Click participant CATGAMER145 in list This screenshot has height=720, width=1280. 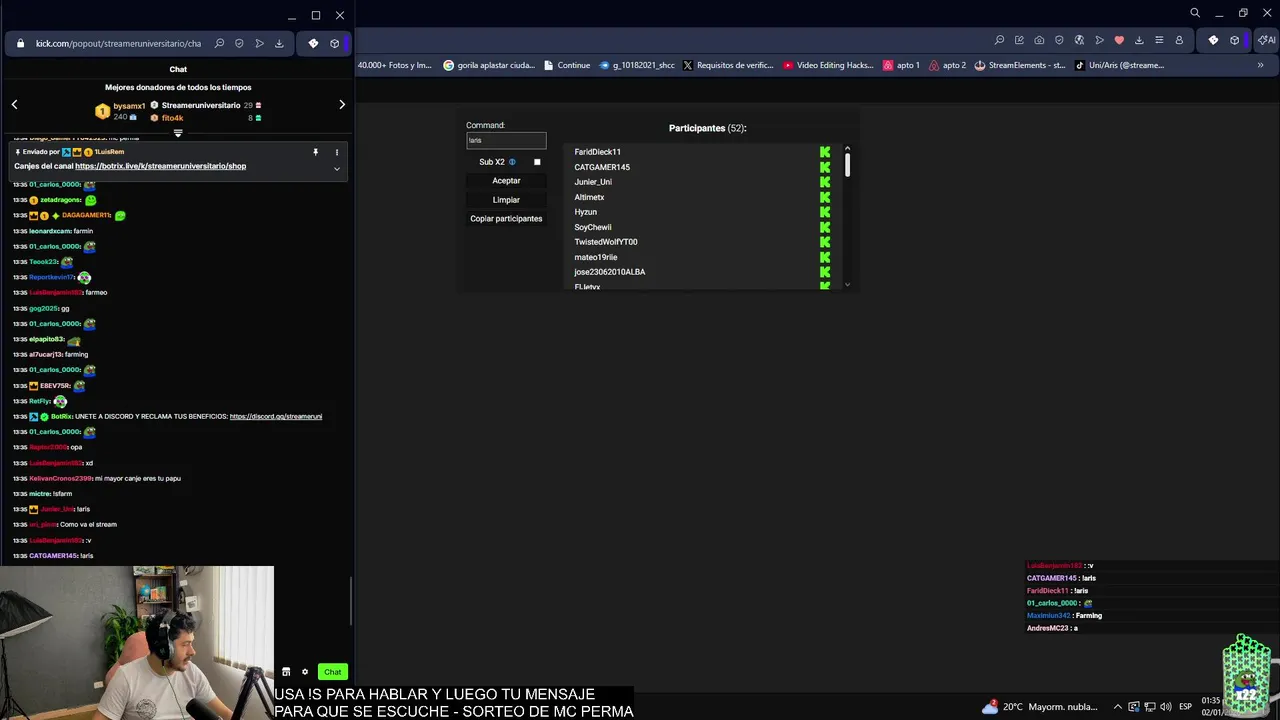[602, 167]
